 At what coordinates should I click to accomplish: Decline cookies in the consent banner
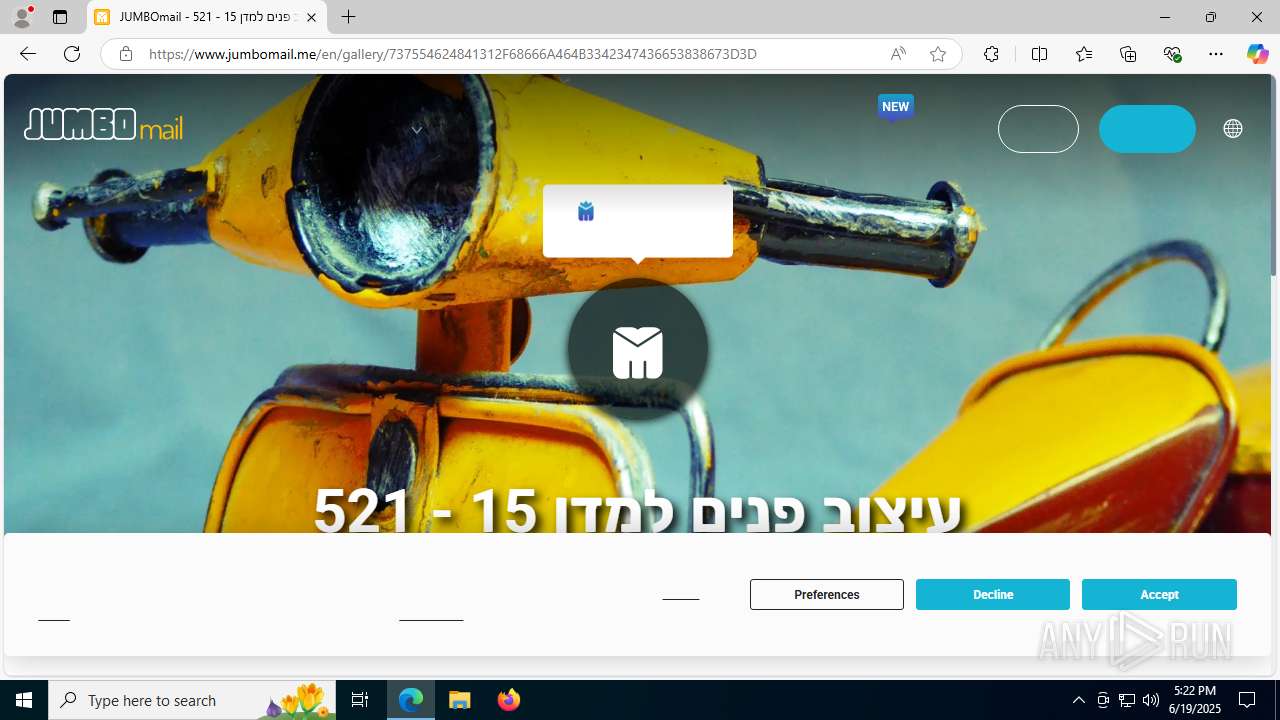pos(993,594)
